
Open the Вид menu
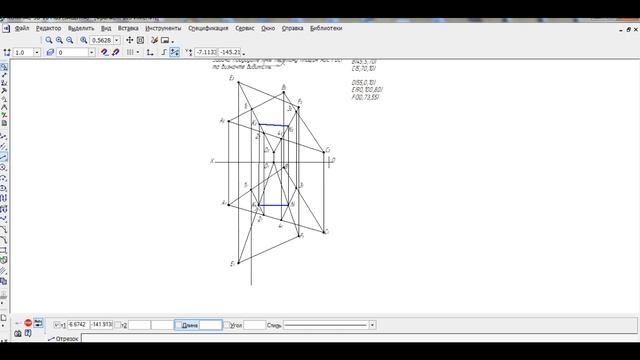106,28
